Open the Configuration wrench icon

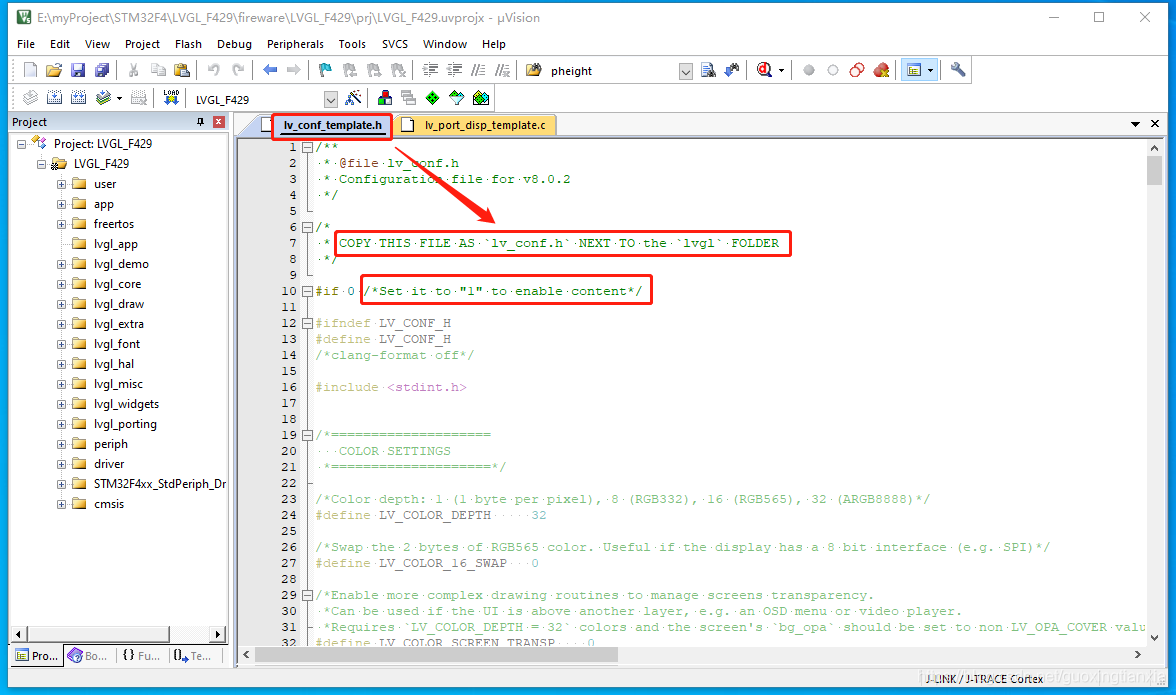(x=958, y=70)
